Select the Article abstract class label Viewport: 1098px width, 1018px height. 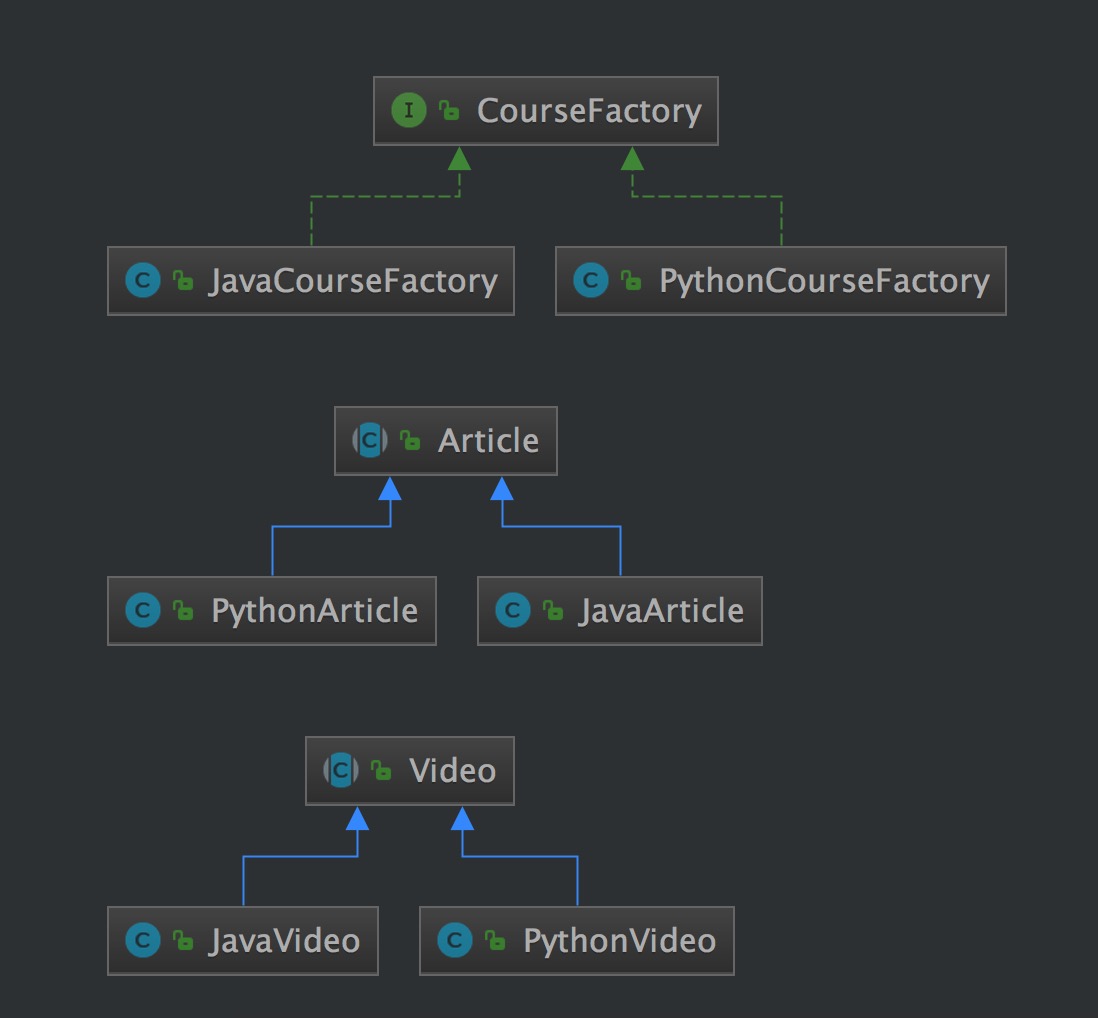pos(488,441)
